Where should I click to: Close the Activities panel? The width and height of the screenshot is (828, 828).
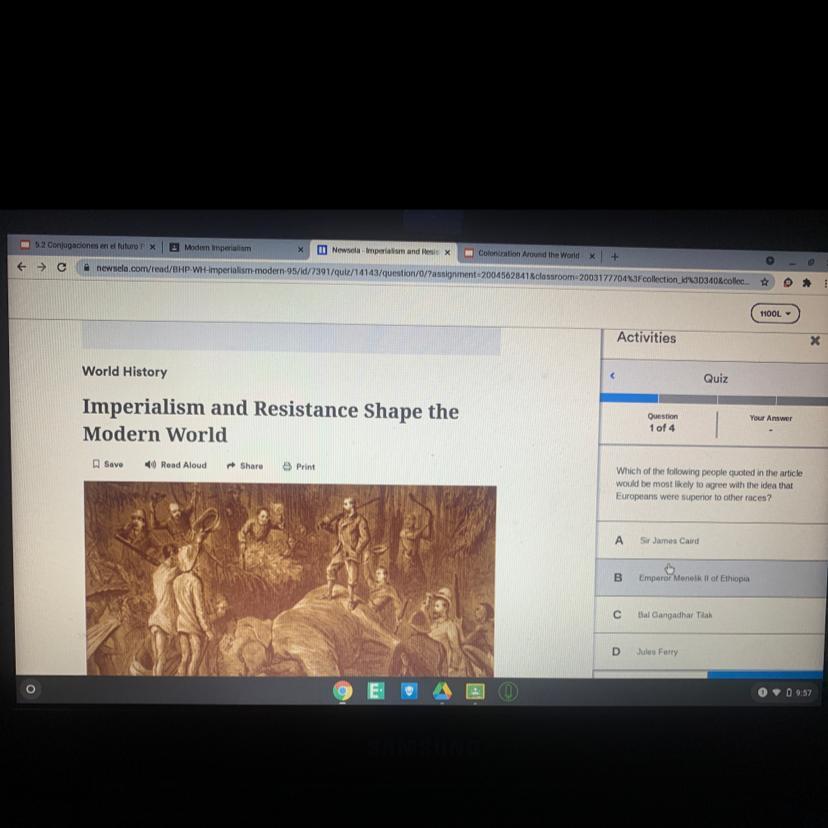(815, 341)
